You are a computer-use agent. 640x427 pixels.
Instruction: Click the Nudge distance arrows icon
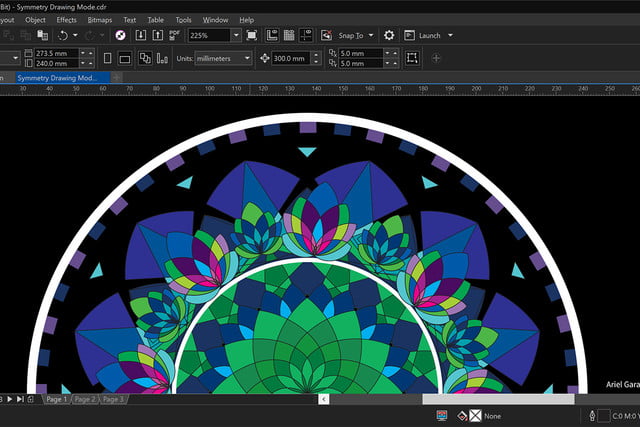click(x=264, y=58)
